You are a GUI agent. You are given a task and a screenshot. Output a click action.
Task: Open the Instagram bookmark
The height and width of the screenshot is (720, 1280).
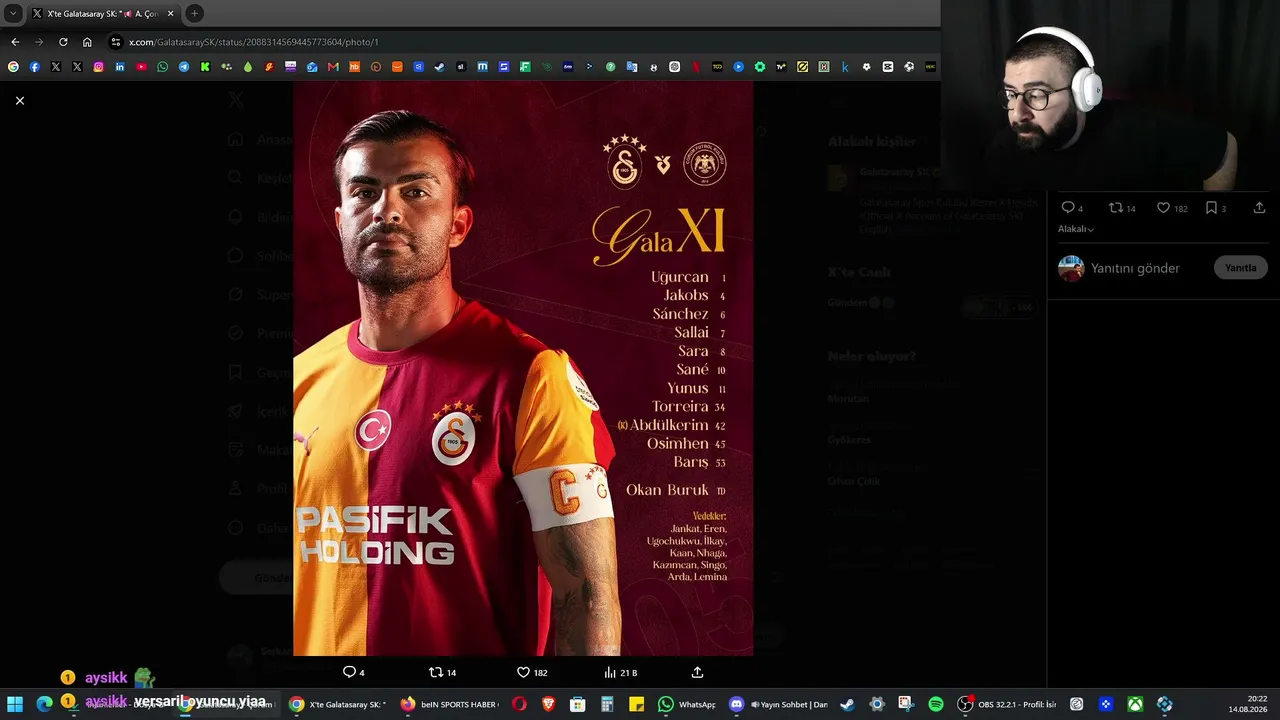[x=98, y=67]
